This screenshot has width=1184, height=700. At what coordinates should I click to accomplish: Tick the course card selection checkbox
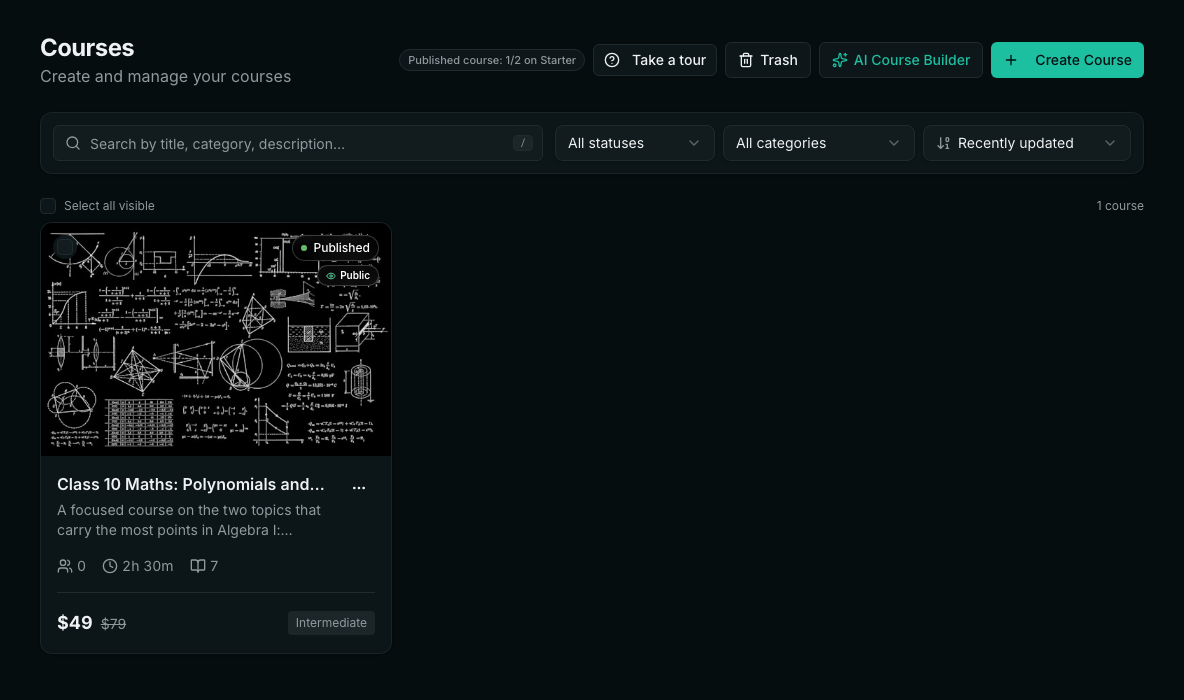[x=65, y=246]
